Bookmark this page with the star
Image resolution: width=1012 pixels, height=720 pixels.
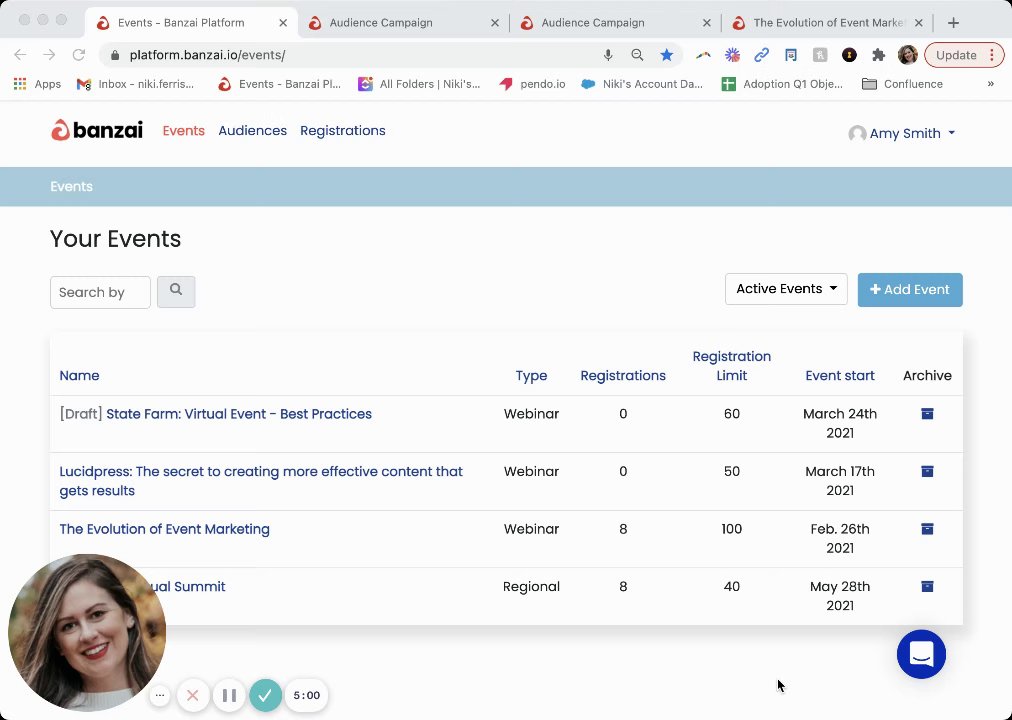click(667, 55)
